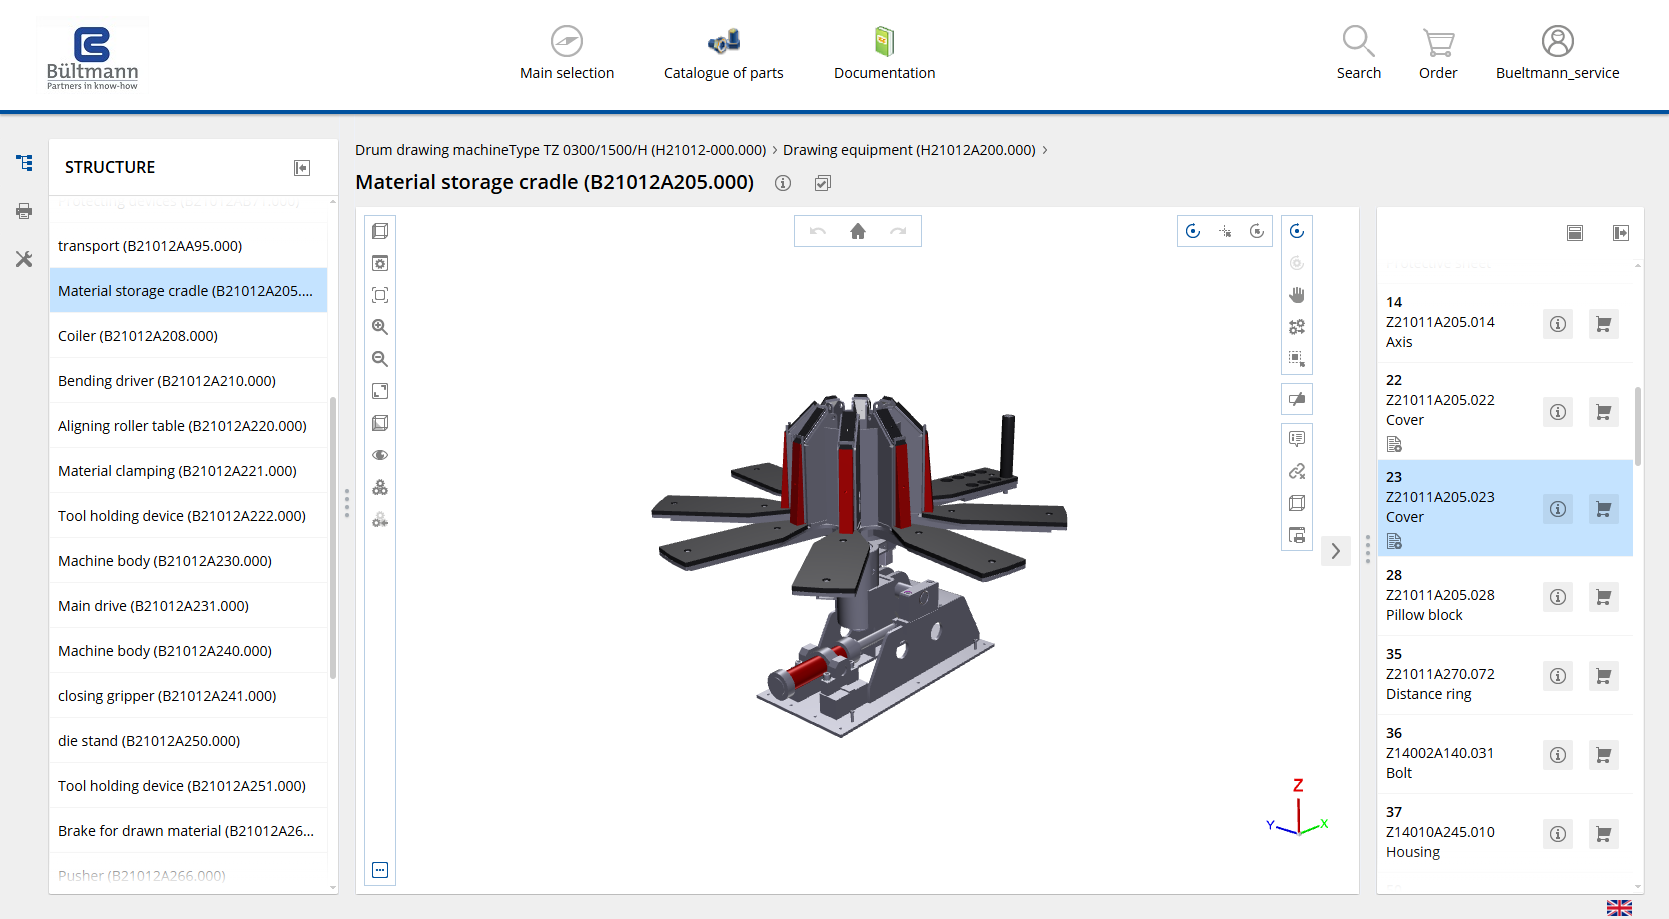This screenshot has height=919, width=1669.
Task: Select die stand (B21012A250.000) in structure
Action: 188,741
